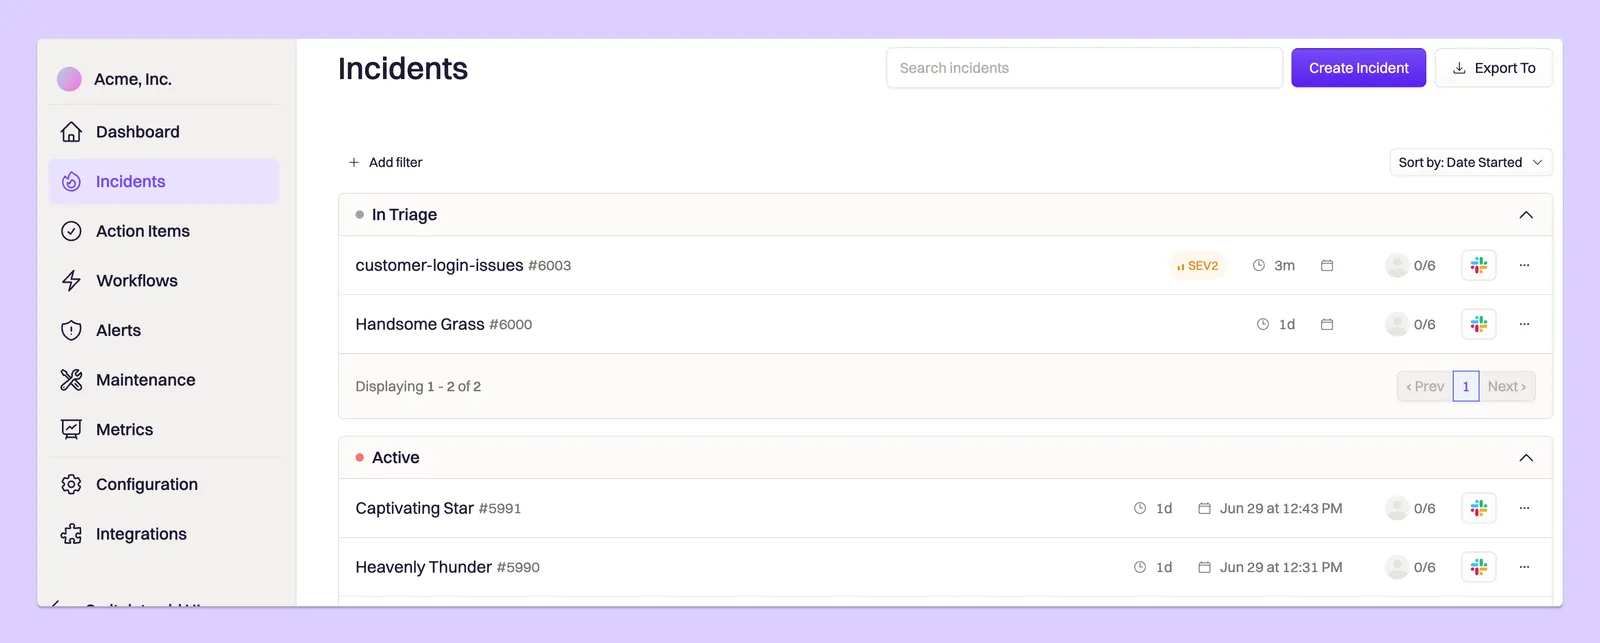Click calendar icon on customer-login-issues row
1600x643 pixels.
pyautogui.click(x=1327, y=265)
